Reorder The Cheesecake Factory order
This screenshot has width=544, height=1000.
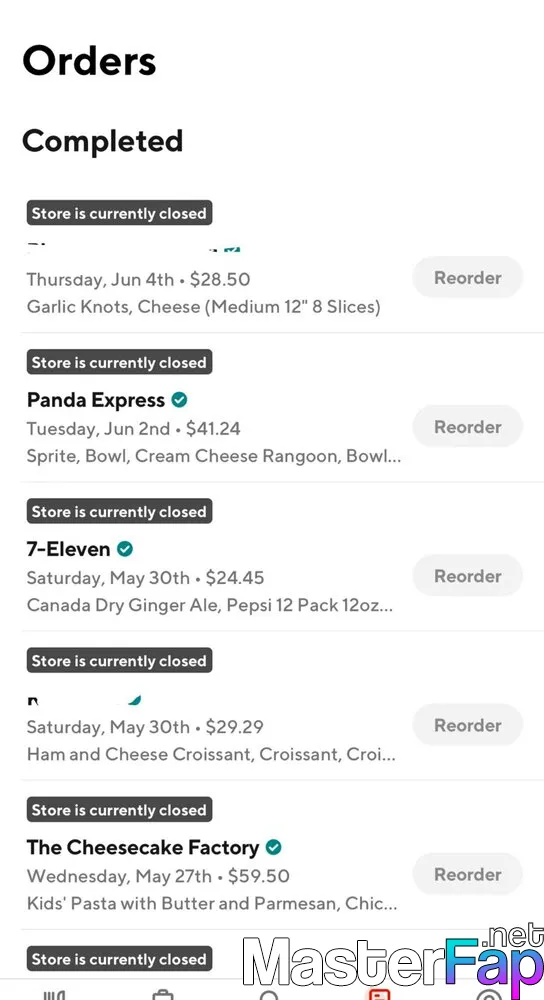(x=467, y=874)
